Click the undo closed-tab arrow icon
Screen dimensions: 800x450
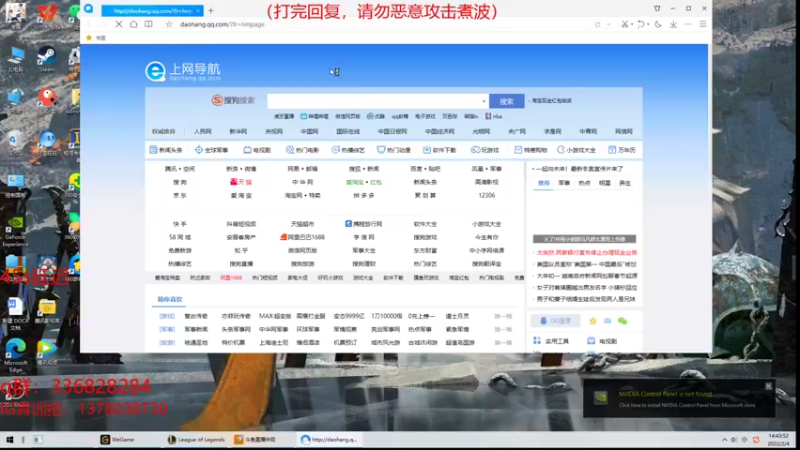point(641,24)
